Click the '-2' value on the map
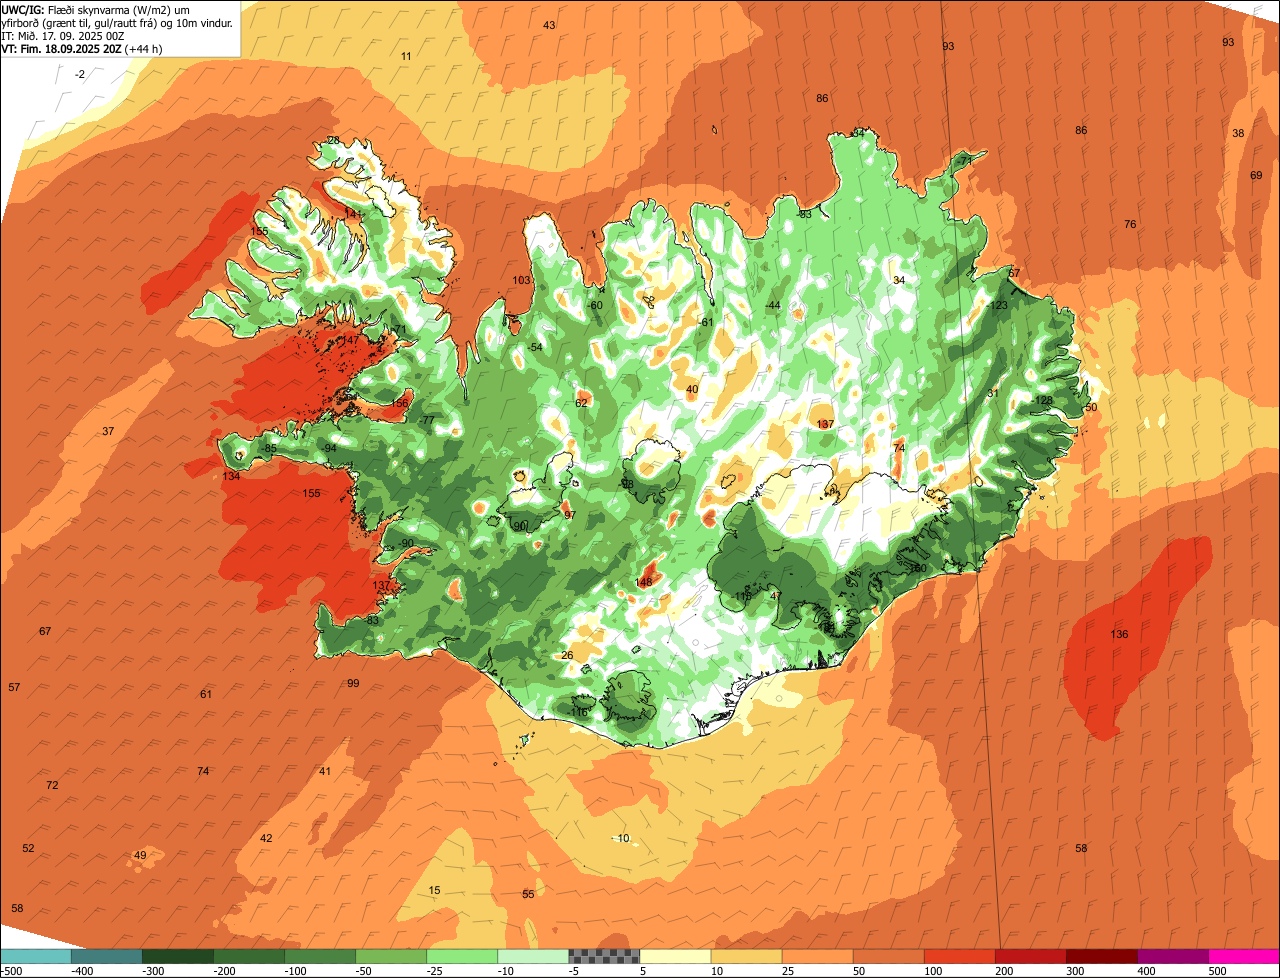 [x=80, y=74]
